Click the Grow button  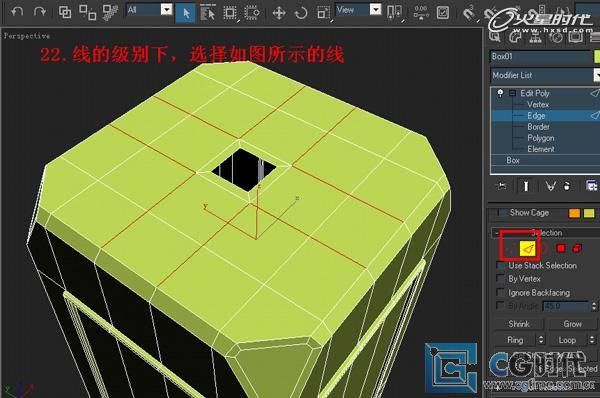[572, 324]
